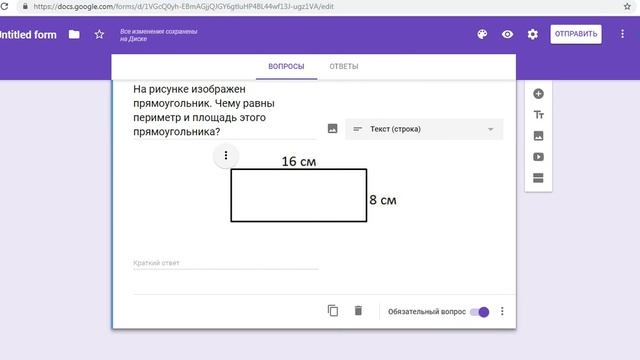640x360 pixels.
Task: Open the header more options menu
Action: coord(622,34)
